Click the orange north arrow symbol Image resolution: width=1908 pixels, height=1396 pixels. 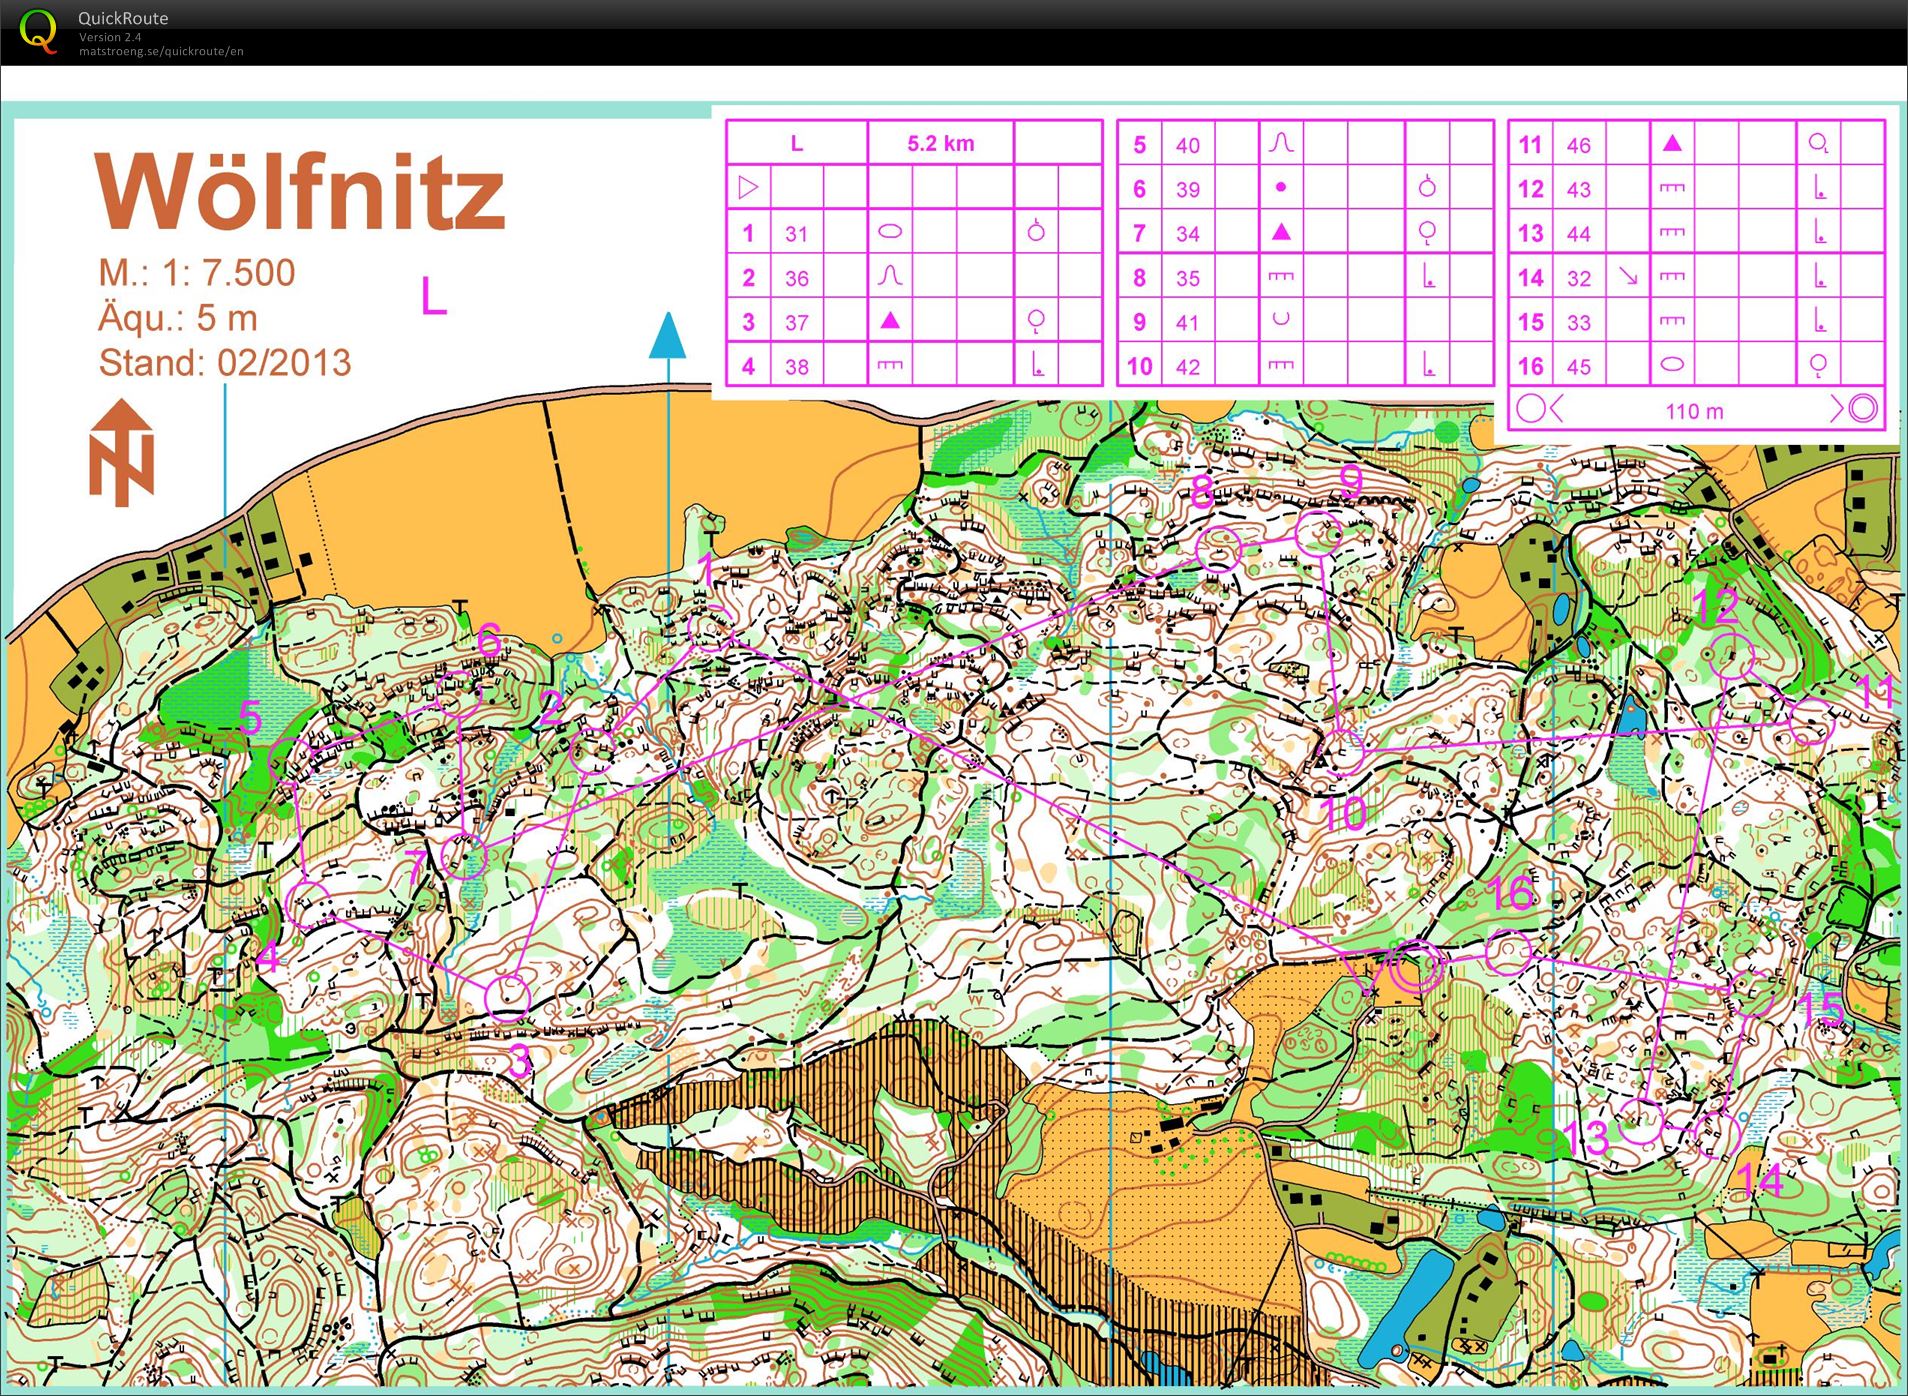pos(122,453)
